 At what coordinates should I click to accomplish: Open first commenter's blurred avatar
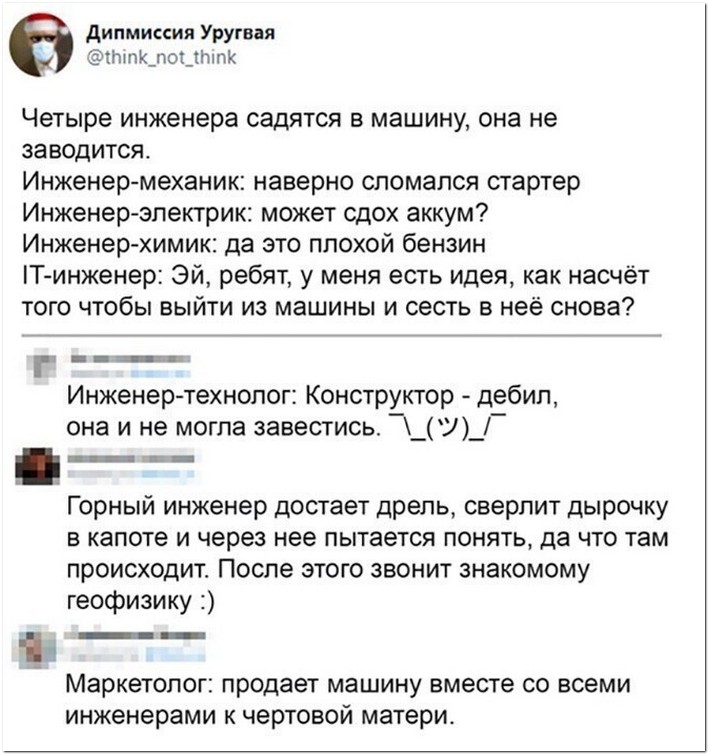41,365
